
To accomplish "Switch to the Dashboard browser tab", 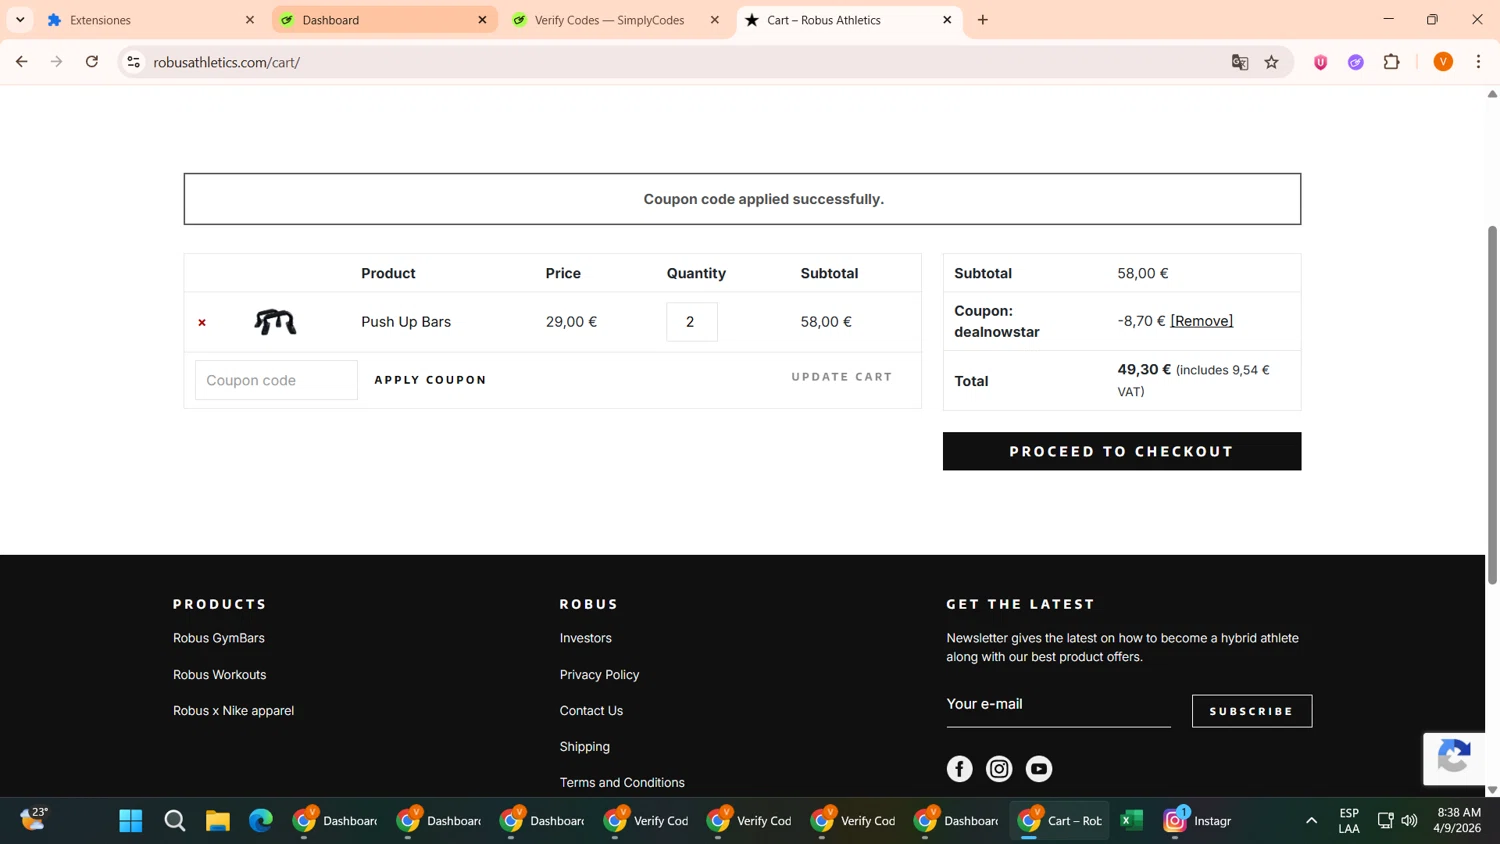I will tap(385, 20).
